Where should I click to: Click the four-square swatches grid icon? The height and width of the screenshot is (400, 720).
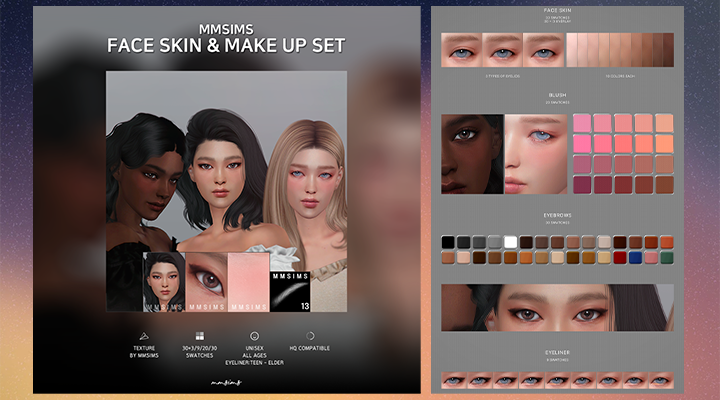coord(199,336)
